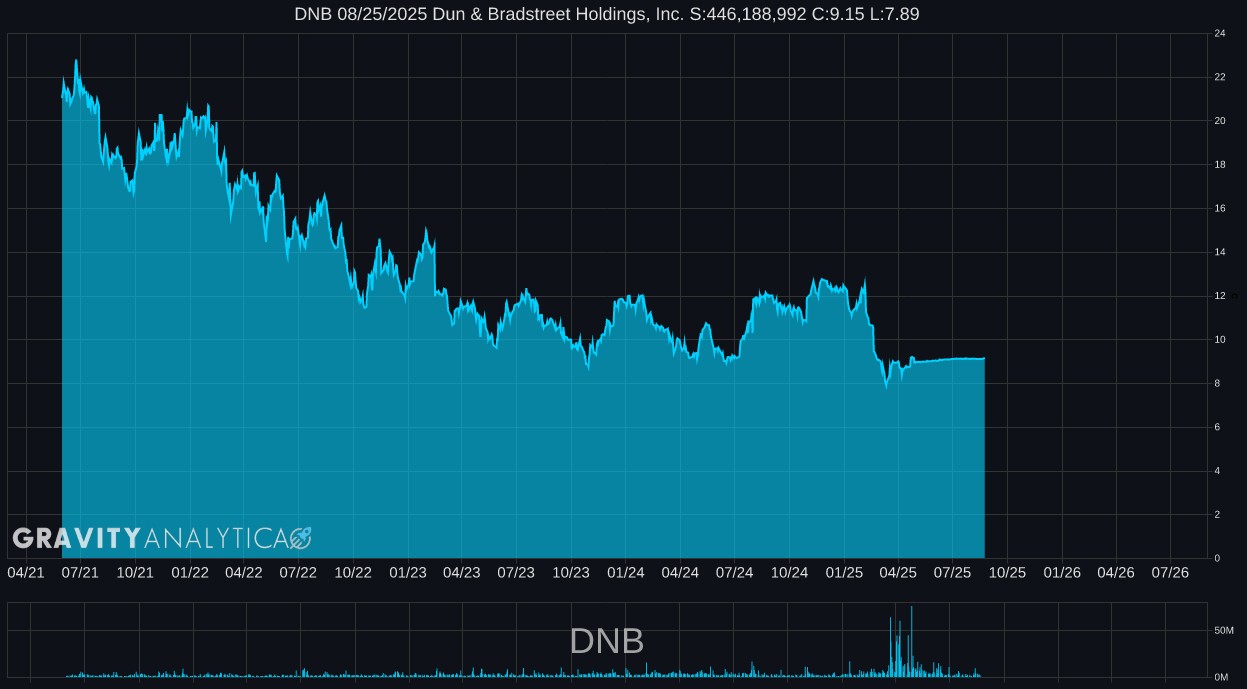Select the C:9.15 close value in the title
This screenshot has height=689, width=1247.
tap(836, 14)
